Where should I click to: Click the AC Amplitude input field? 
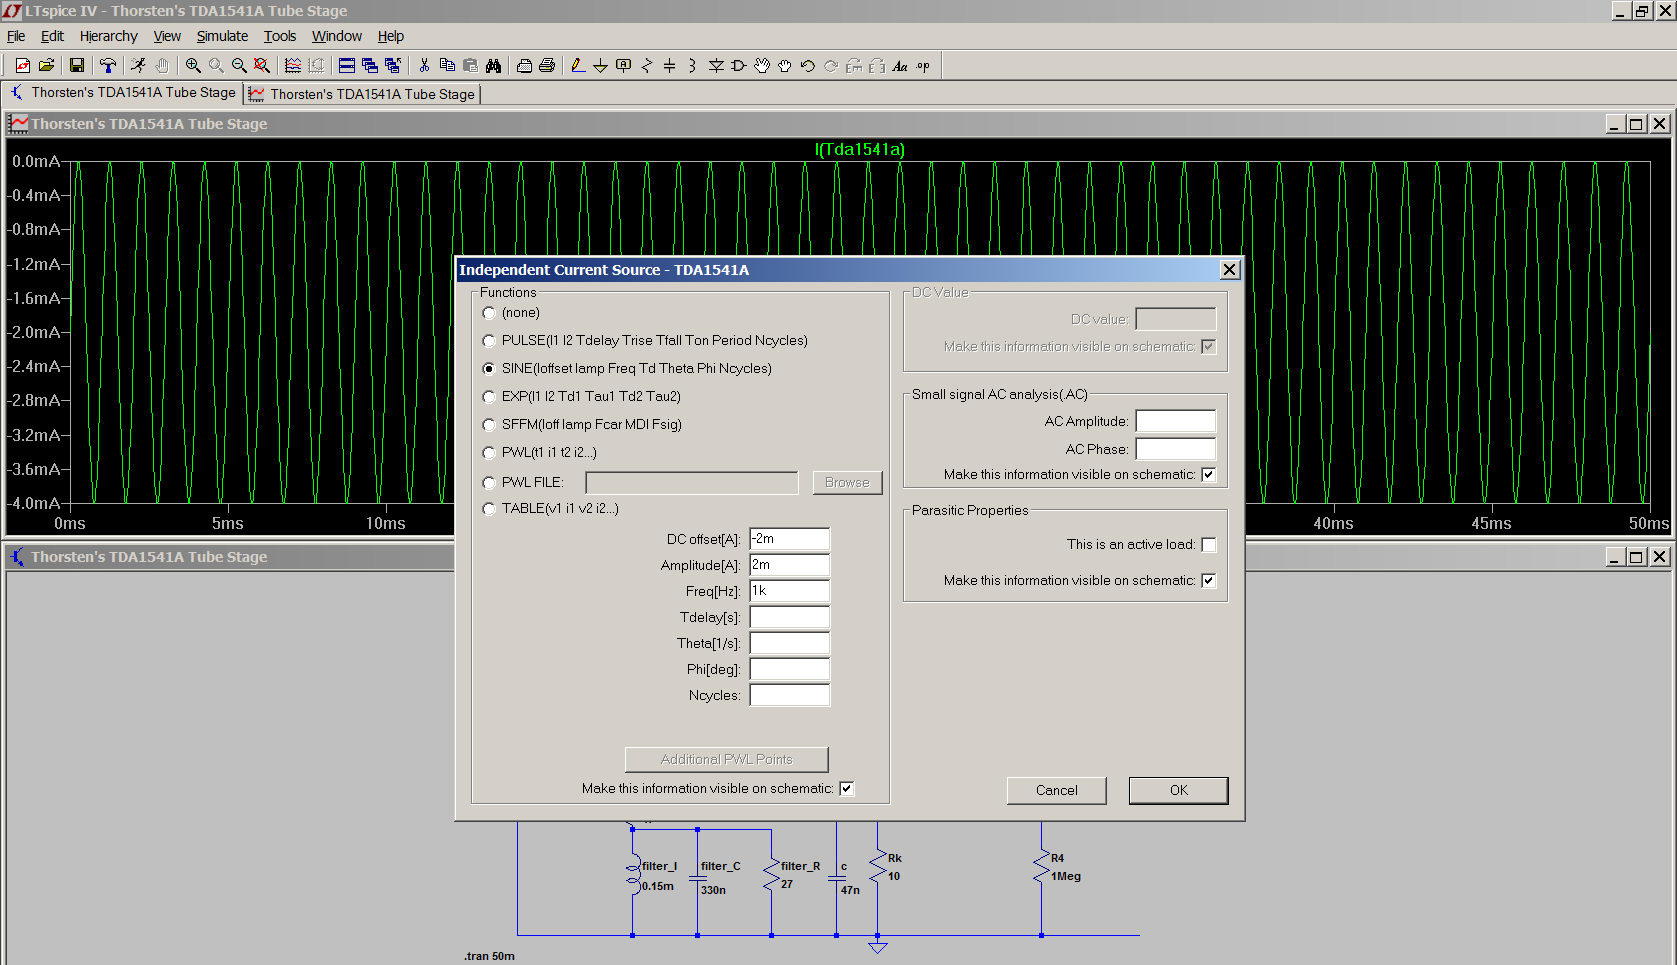(1176, 421)
